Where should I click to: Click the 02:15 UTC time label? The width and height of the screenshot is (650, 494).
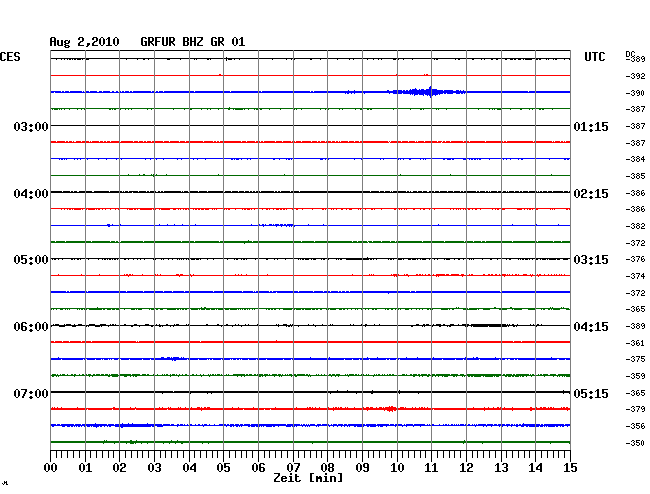(x=591, y=194)
